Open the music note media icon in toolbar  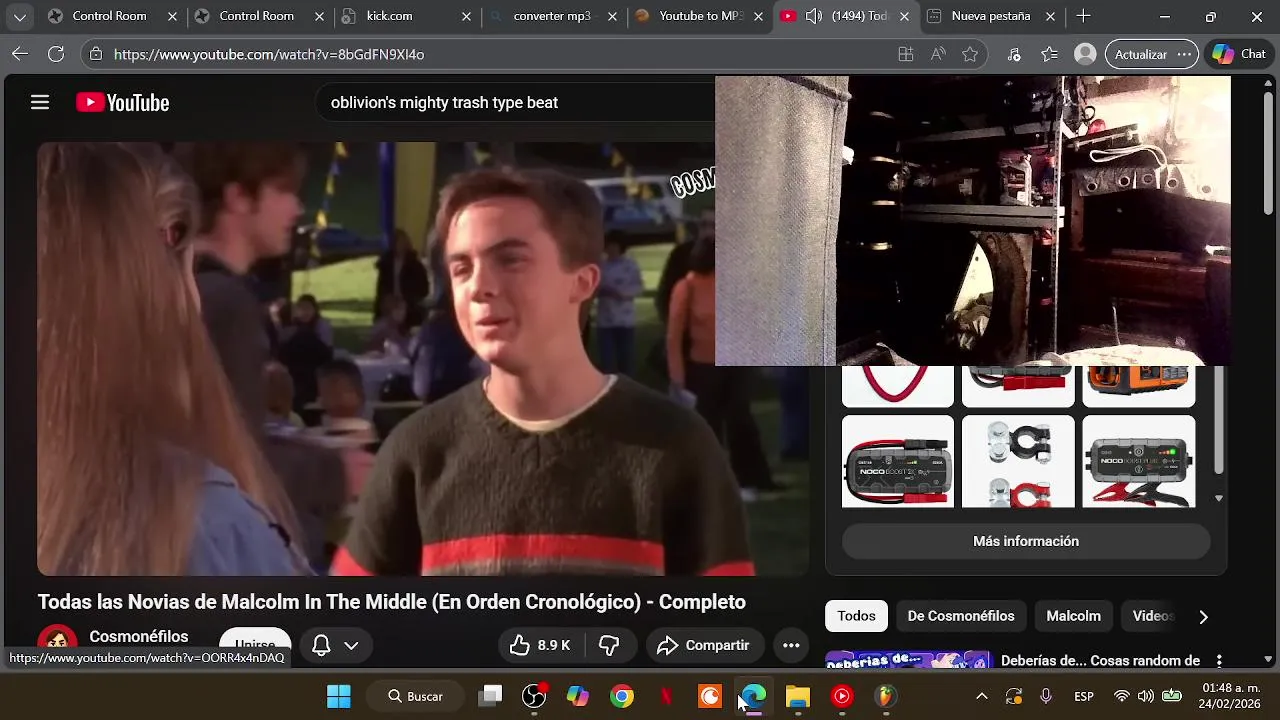click(1014, 54)
